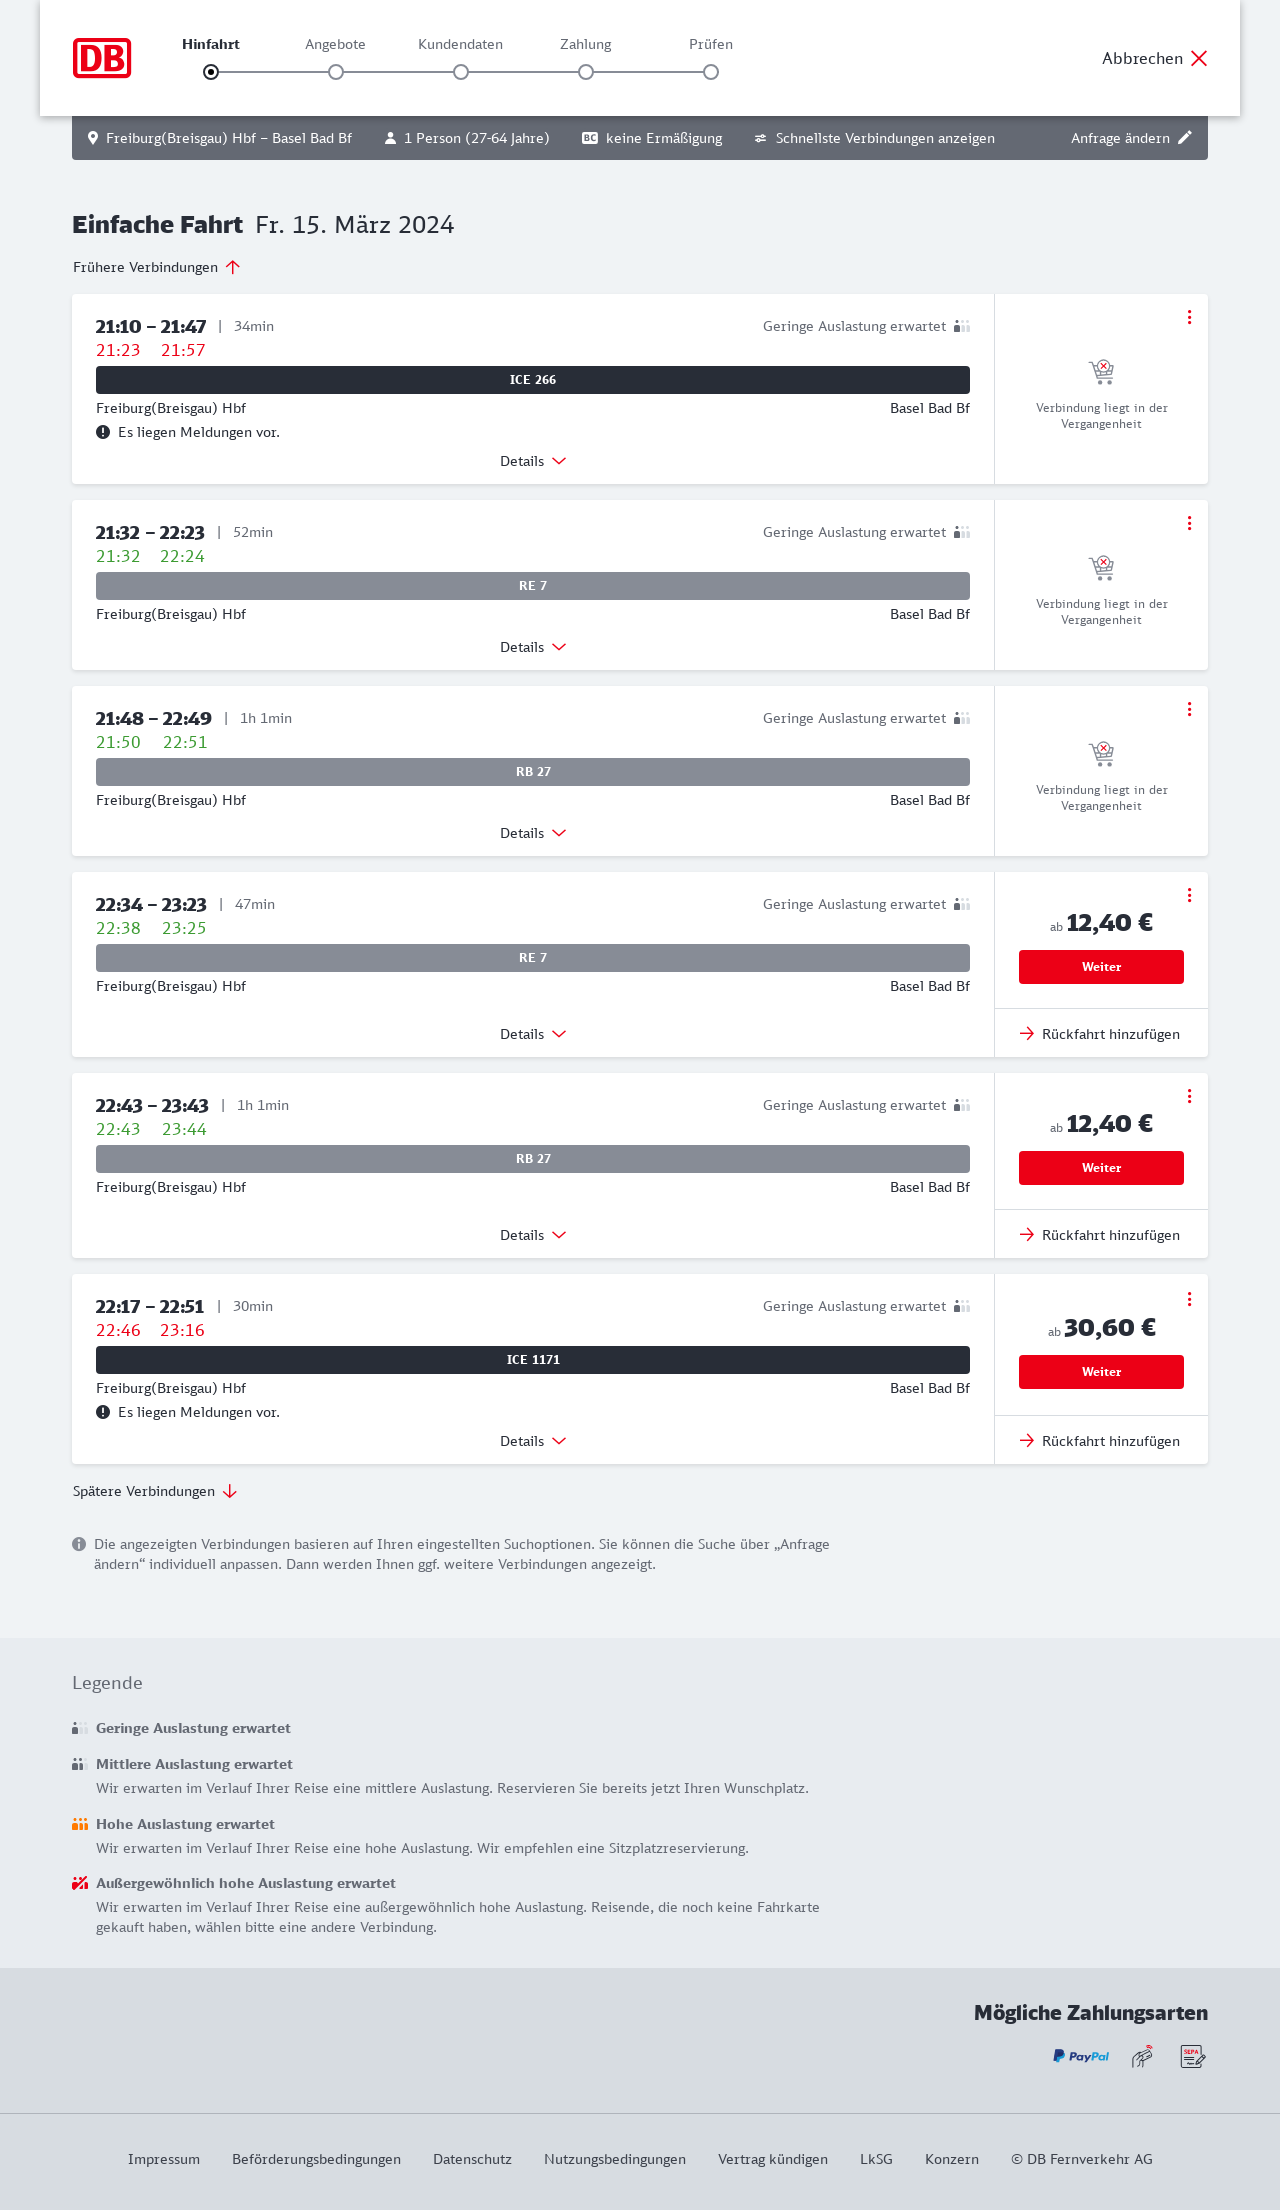Click the SEPA payment icon in footer
Screen dimensions: 1280x2210
pyautogui.click(x=1192, y=2056)
